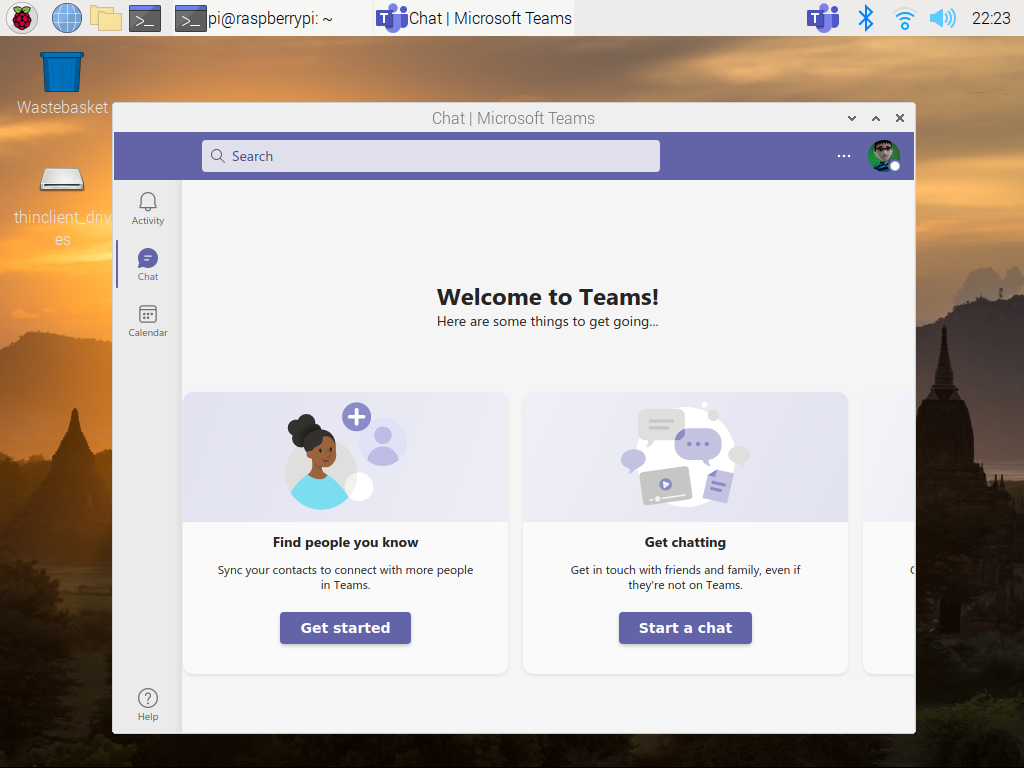Click the Teams tray icon

823,18
